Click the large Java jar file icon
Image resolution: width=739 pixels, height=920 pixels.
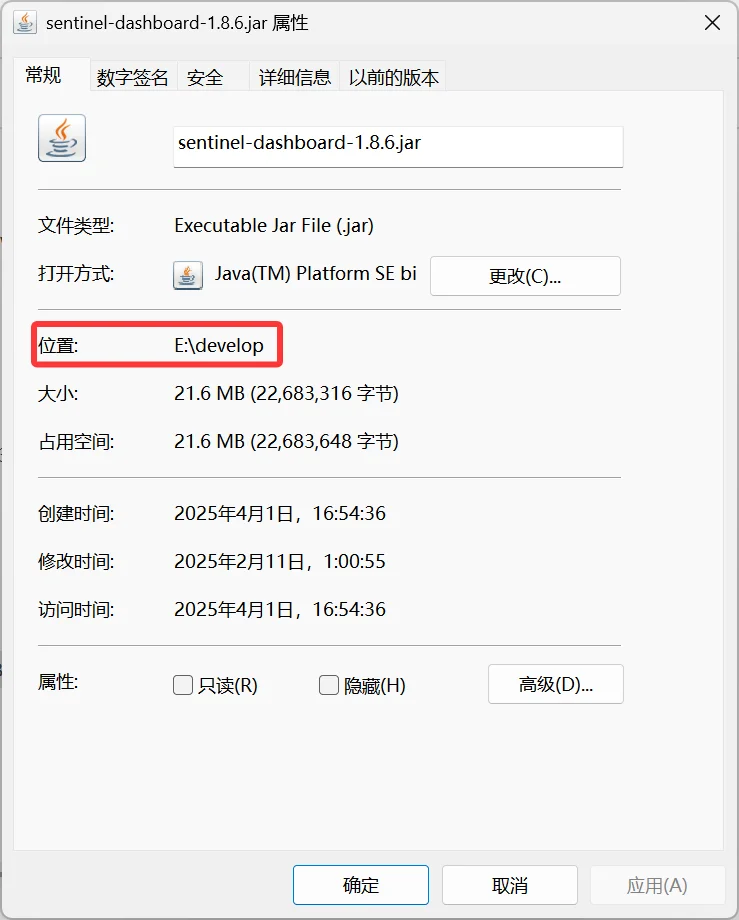[62, 138]
